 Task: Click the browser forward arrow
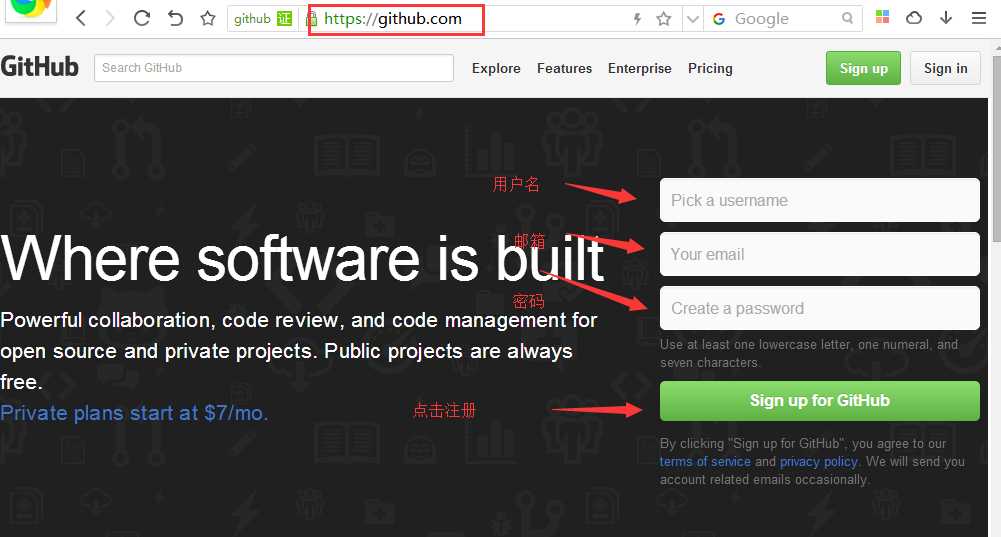110,19
